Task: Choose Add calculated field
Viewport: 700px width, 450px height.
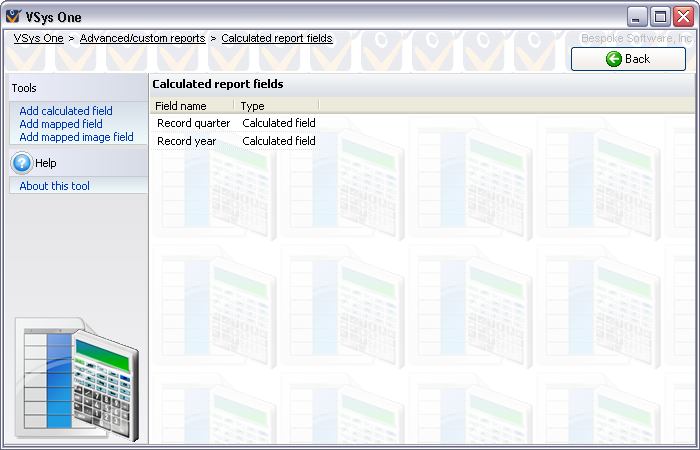Action: coord(66,111)
